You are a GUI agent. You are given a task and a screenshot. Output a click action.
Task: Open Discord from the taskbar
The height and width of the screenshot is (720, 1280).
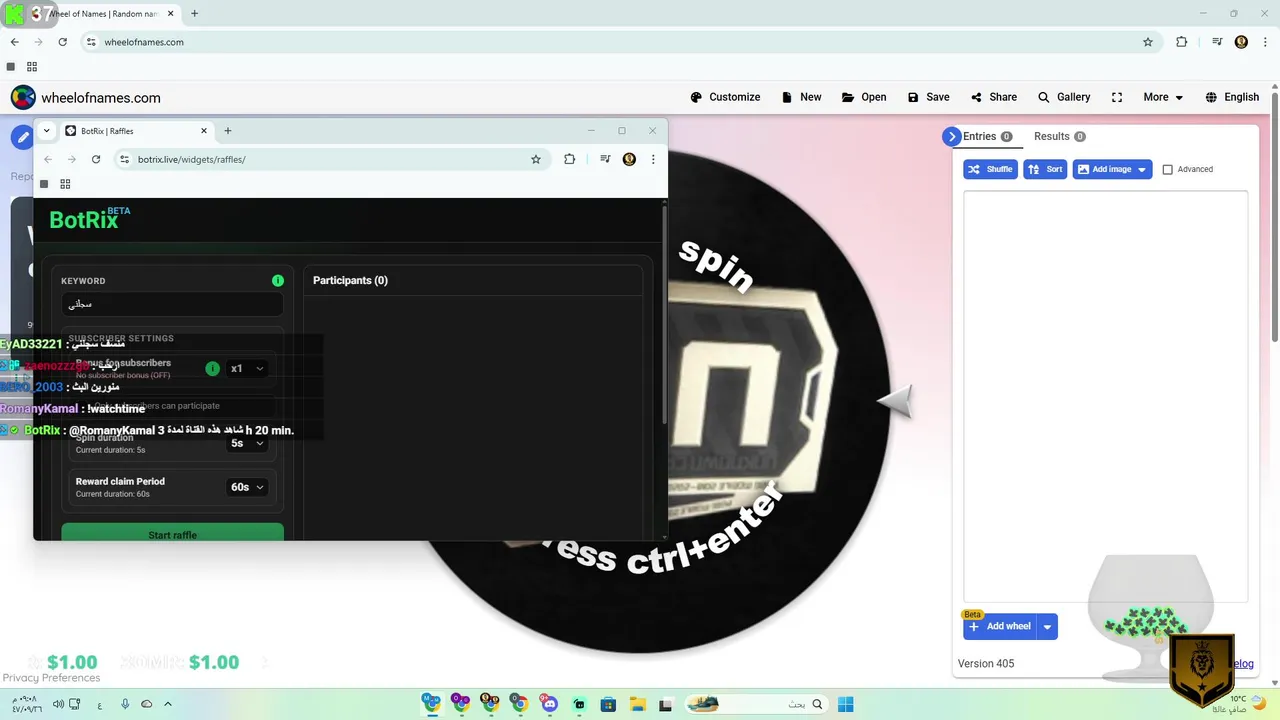point(549,704)
